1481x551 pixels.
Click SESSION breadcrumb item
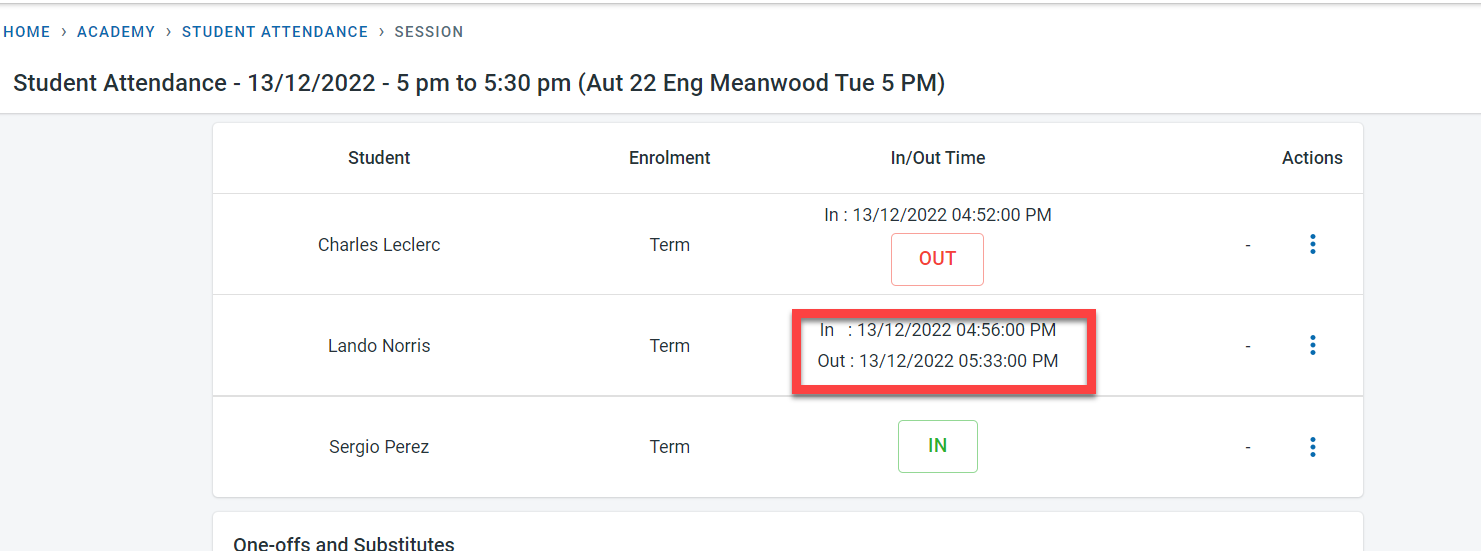click(x=429, y=32)
